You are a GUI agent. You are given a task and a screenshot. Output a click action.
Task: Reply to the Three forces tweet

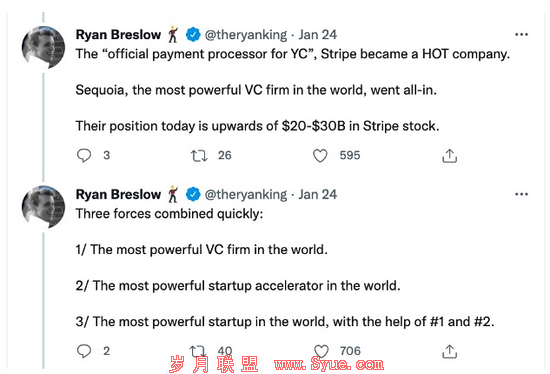point(84,350)
